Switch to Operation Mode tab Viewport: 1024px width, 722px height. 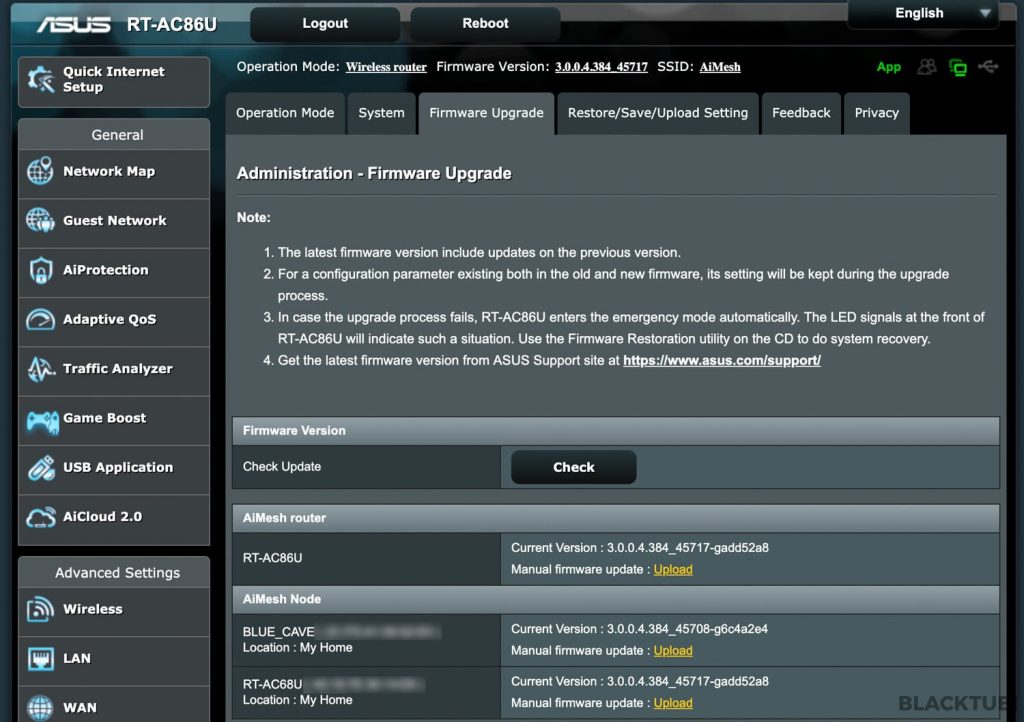(285, 113)
